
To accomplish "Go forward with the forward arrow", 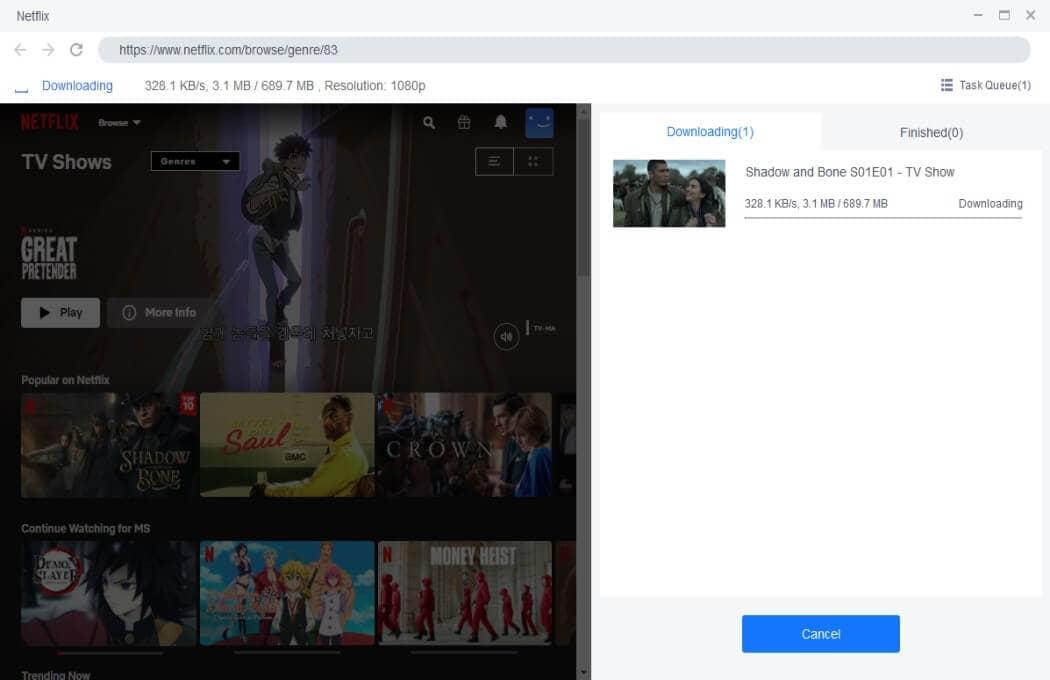I will pos(48,50).
